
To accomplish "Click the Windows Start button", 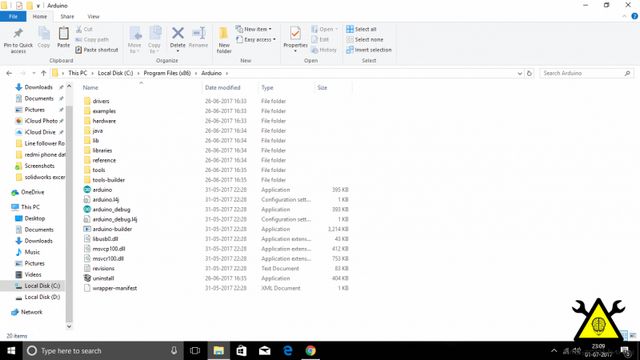I will 11,351.
